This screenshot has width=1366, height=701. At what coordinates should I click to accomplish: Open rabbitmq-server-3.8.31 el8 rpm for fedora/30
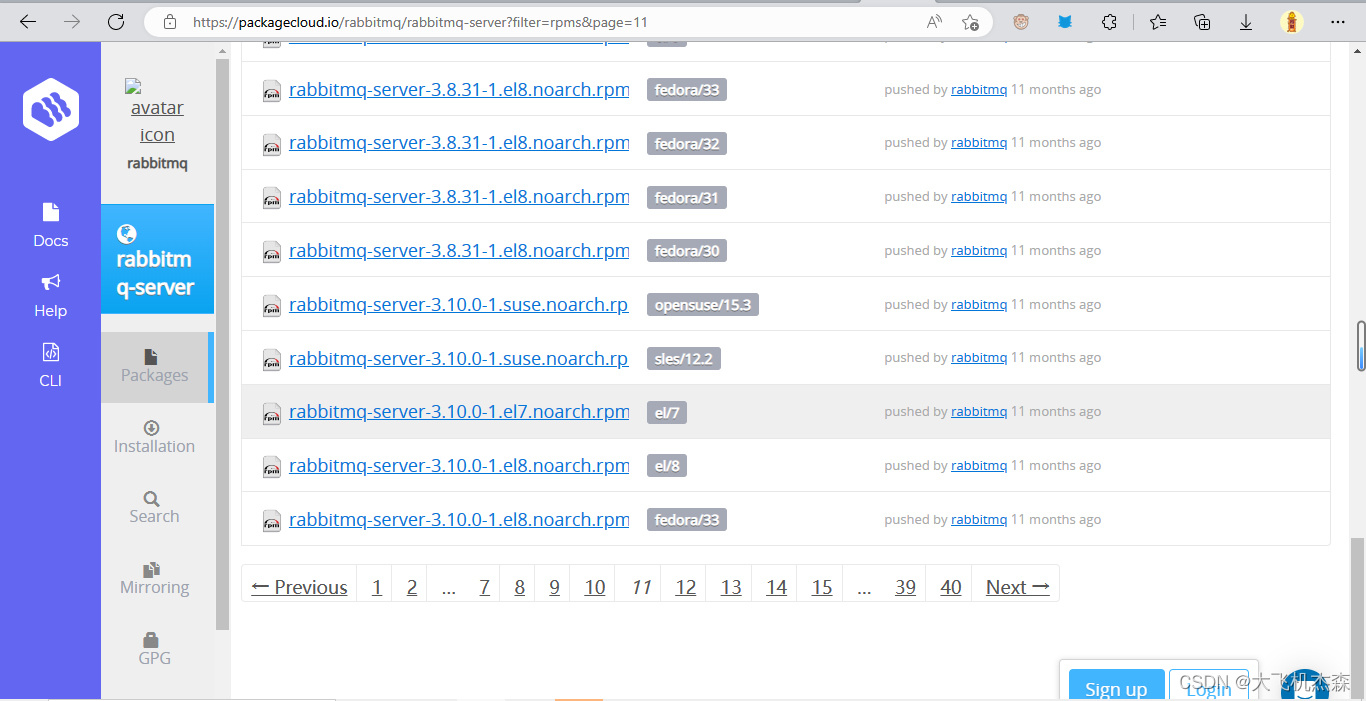[x=459, y=251]
